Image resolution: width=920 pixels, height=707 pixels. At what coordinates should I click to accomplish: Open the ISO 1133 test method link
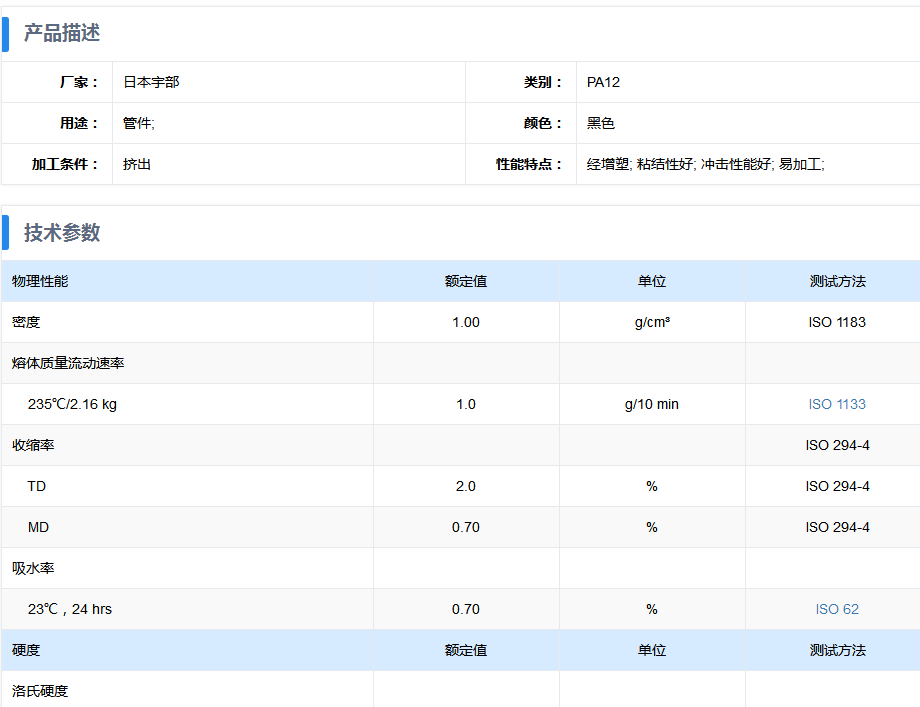coord(837,404)
